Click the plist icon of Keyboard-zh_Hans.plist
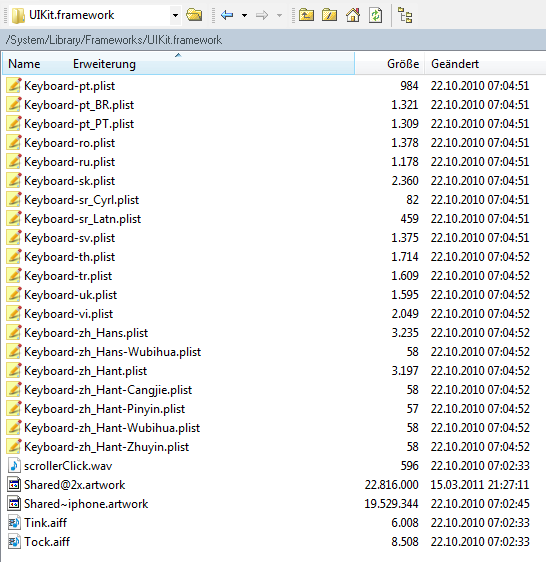Viewport: 546px width, 562px height. [14, 333]
